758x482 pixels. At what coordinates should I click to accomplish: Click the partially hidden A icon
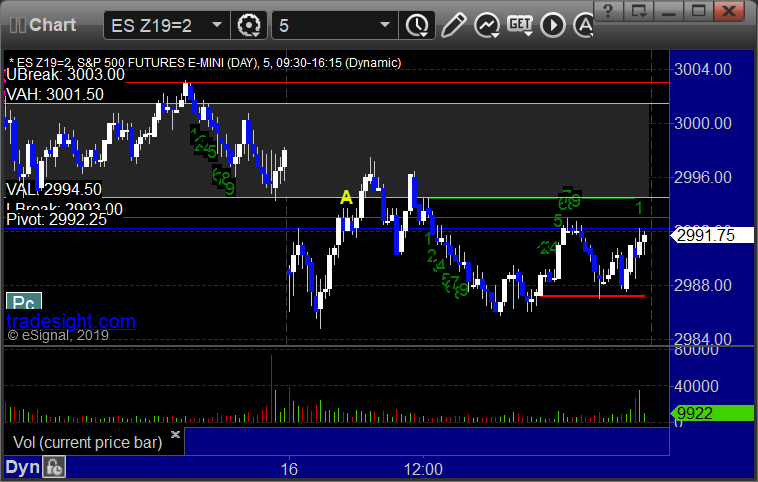coord(583,25)
